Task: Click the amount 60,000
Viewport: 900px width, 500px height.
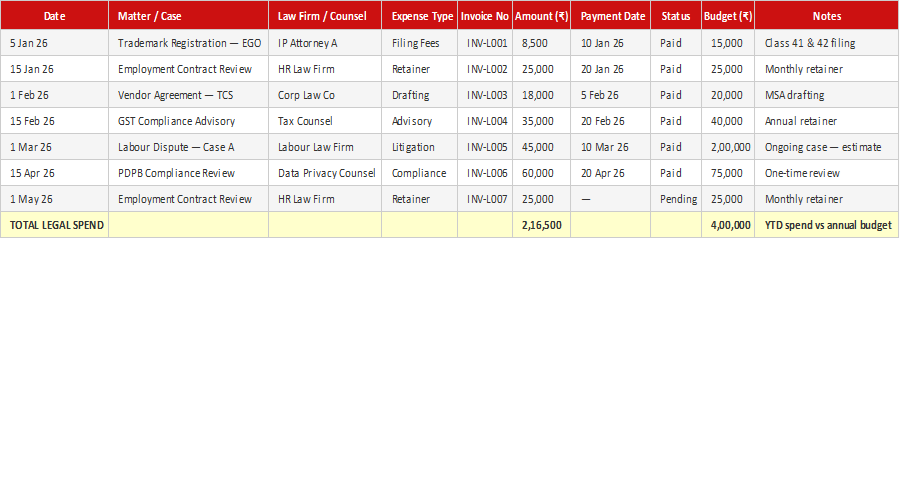Action: tap(541, 173)
